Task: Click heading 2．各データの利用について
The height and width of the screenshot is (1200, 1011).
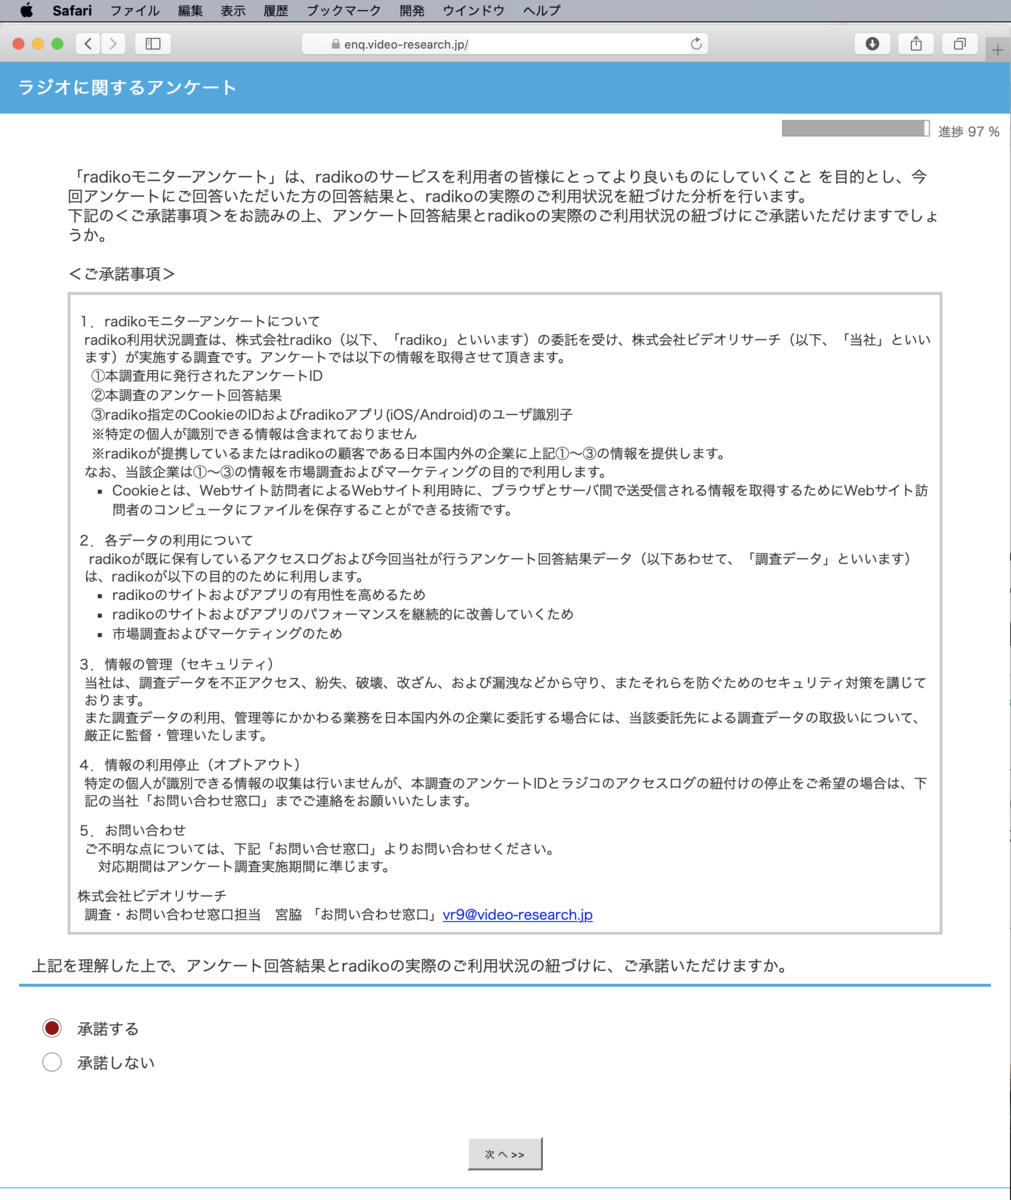Action: pyautogui.click(x=166, y=540)
